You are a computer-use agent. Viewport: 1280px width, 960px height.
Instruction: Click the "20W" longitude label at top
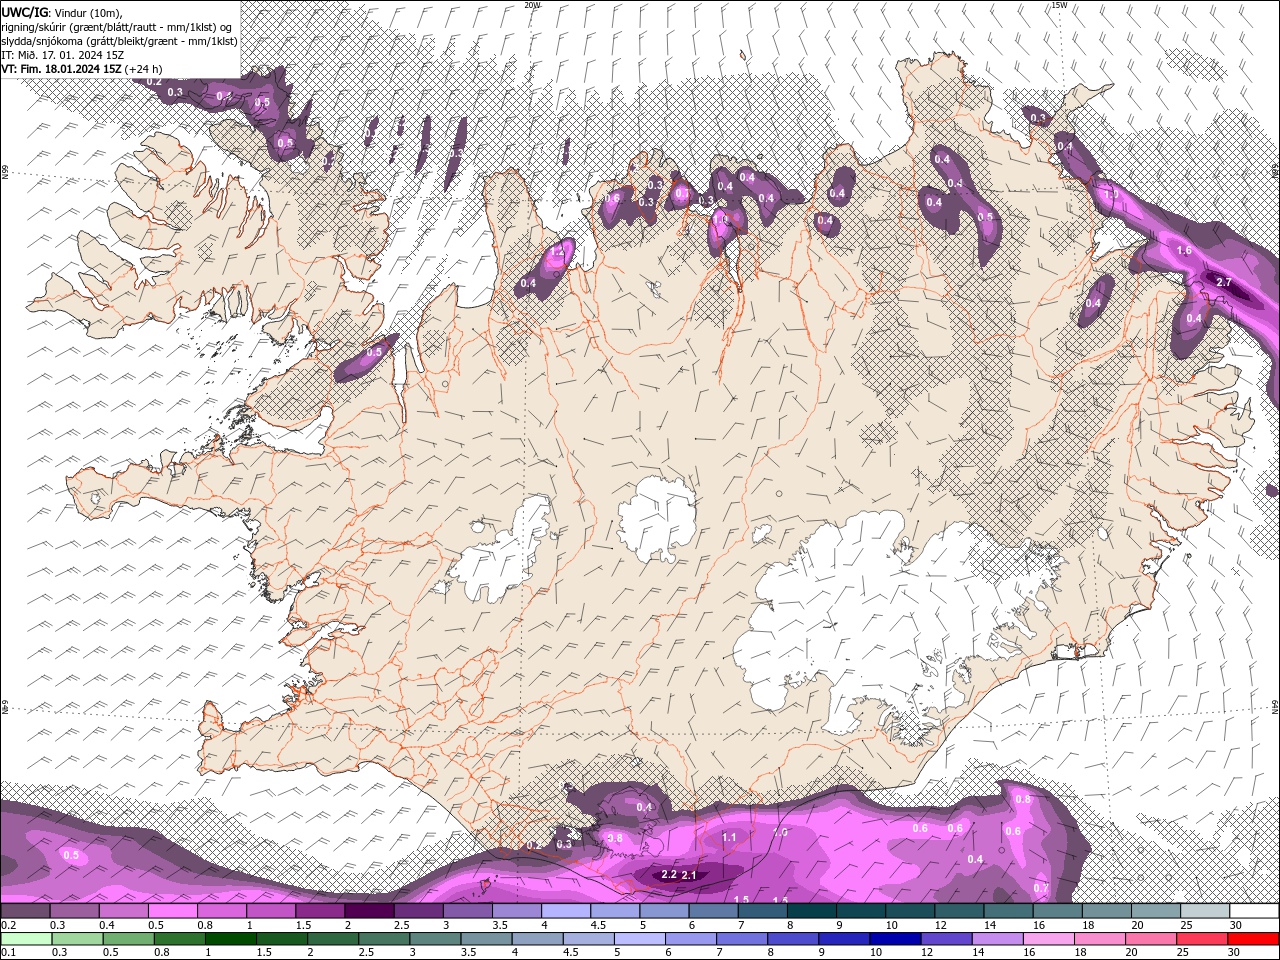pos(532,5)
